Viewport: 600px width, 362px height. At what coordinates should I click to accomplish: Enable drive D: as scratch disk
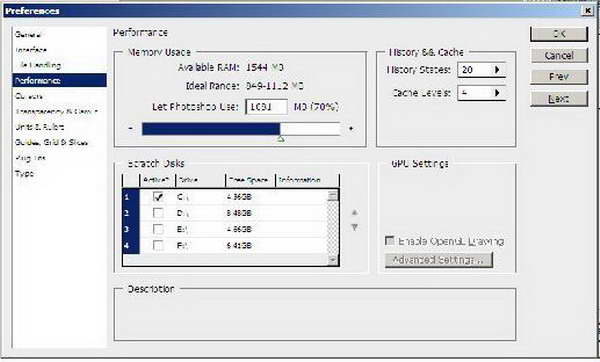pyautogui.click(x=158, y=213)
